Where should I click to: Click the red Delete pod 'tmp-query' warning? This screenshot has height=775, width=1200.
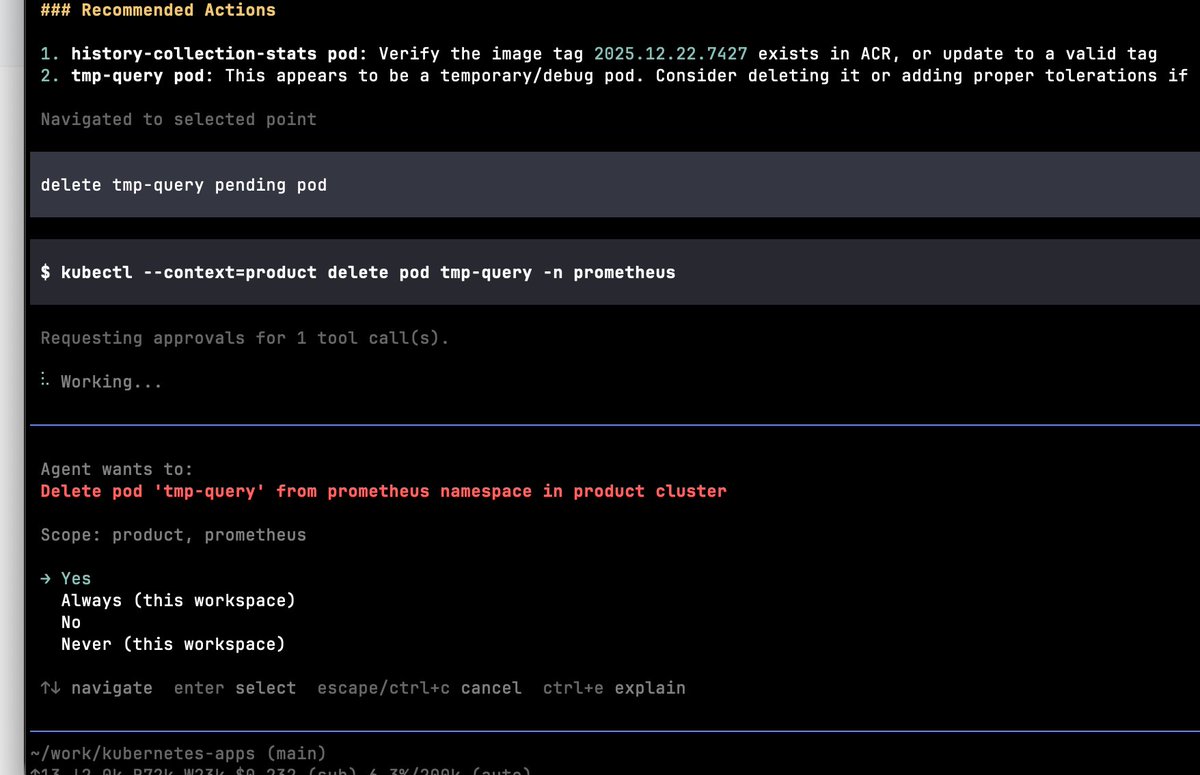(x=383, y=492)
